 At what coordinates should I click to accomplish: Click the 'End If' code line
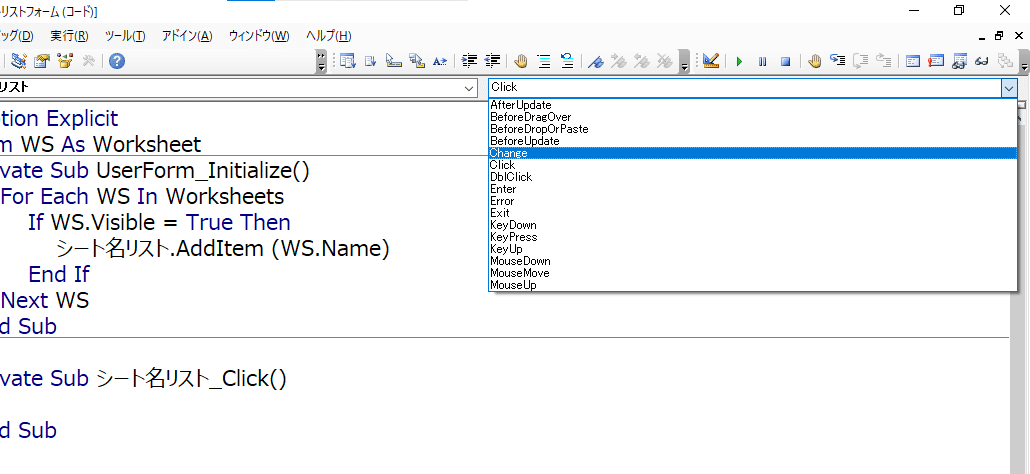coord(59,274)
